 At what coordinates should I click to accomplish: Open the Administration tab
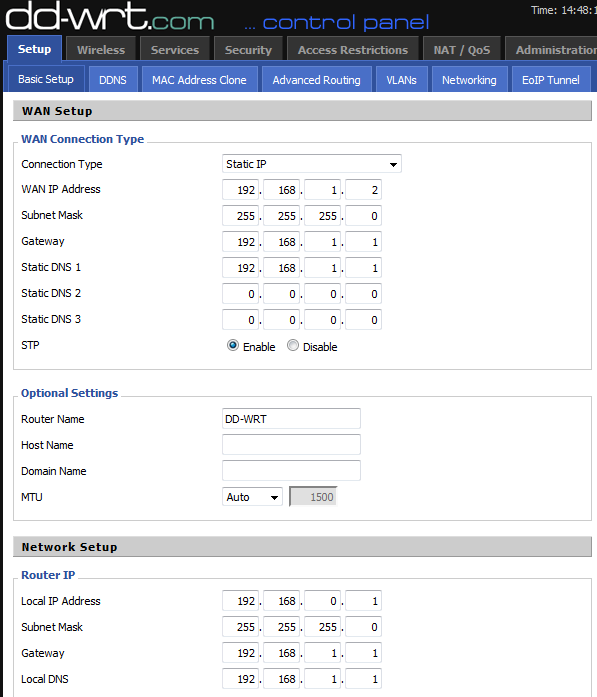552,50
